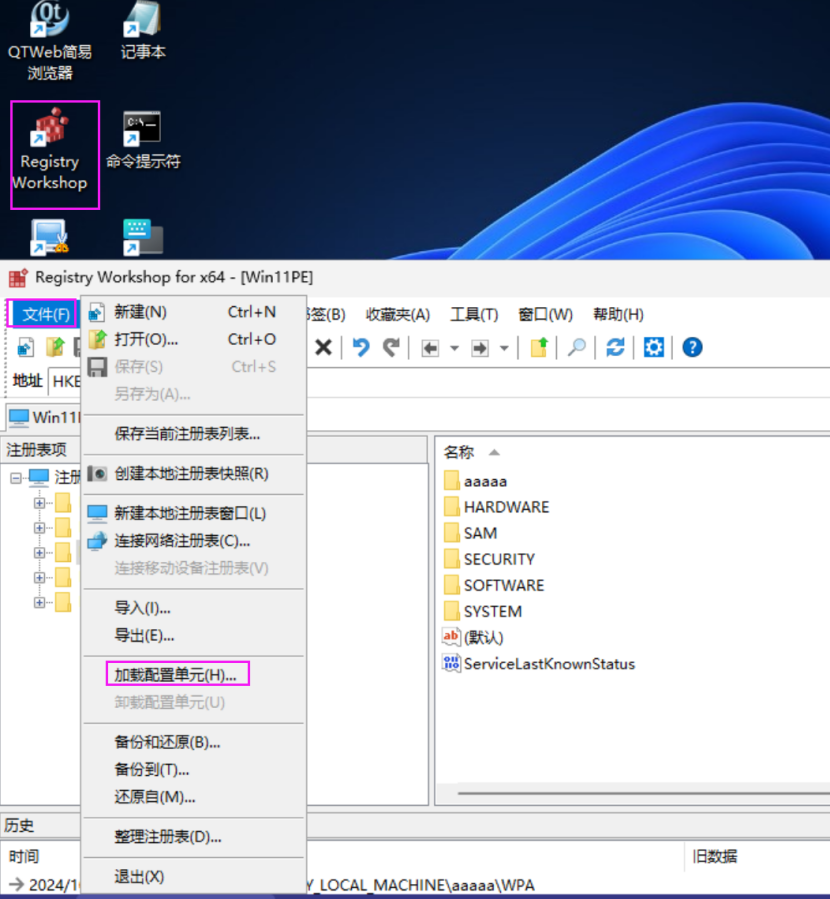Image resolution: width=830 pixels, height=899 pixels.
Task: Select the SAM key in list
Action: [471, 533]
